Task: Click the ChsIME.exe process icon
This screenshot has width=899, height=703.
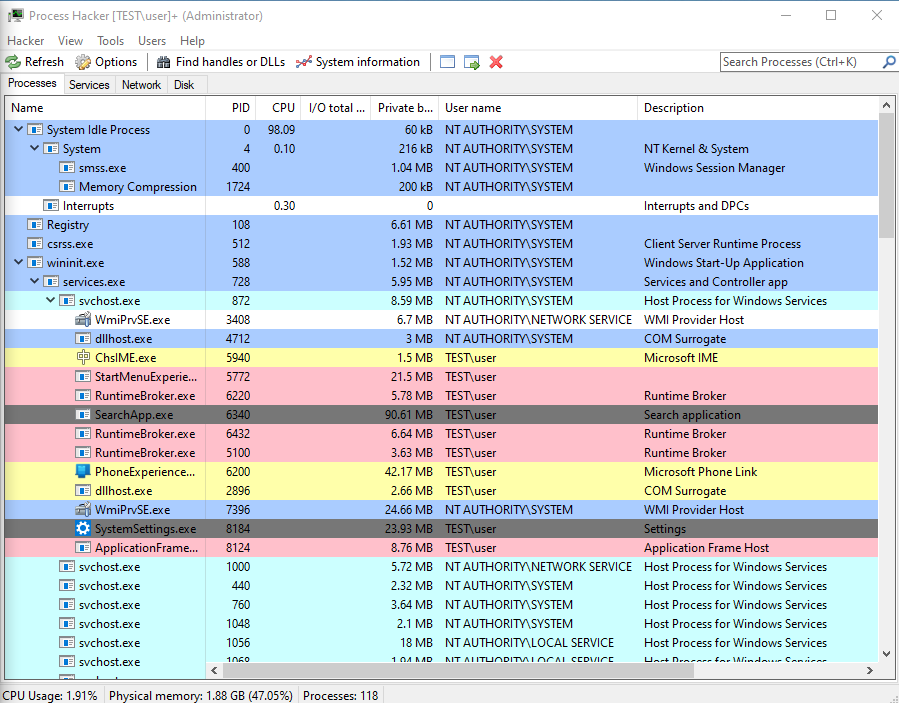Action: (x=83, y=357)
